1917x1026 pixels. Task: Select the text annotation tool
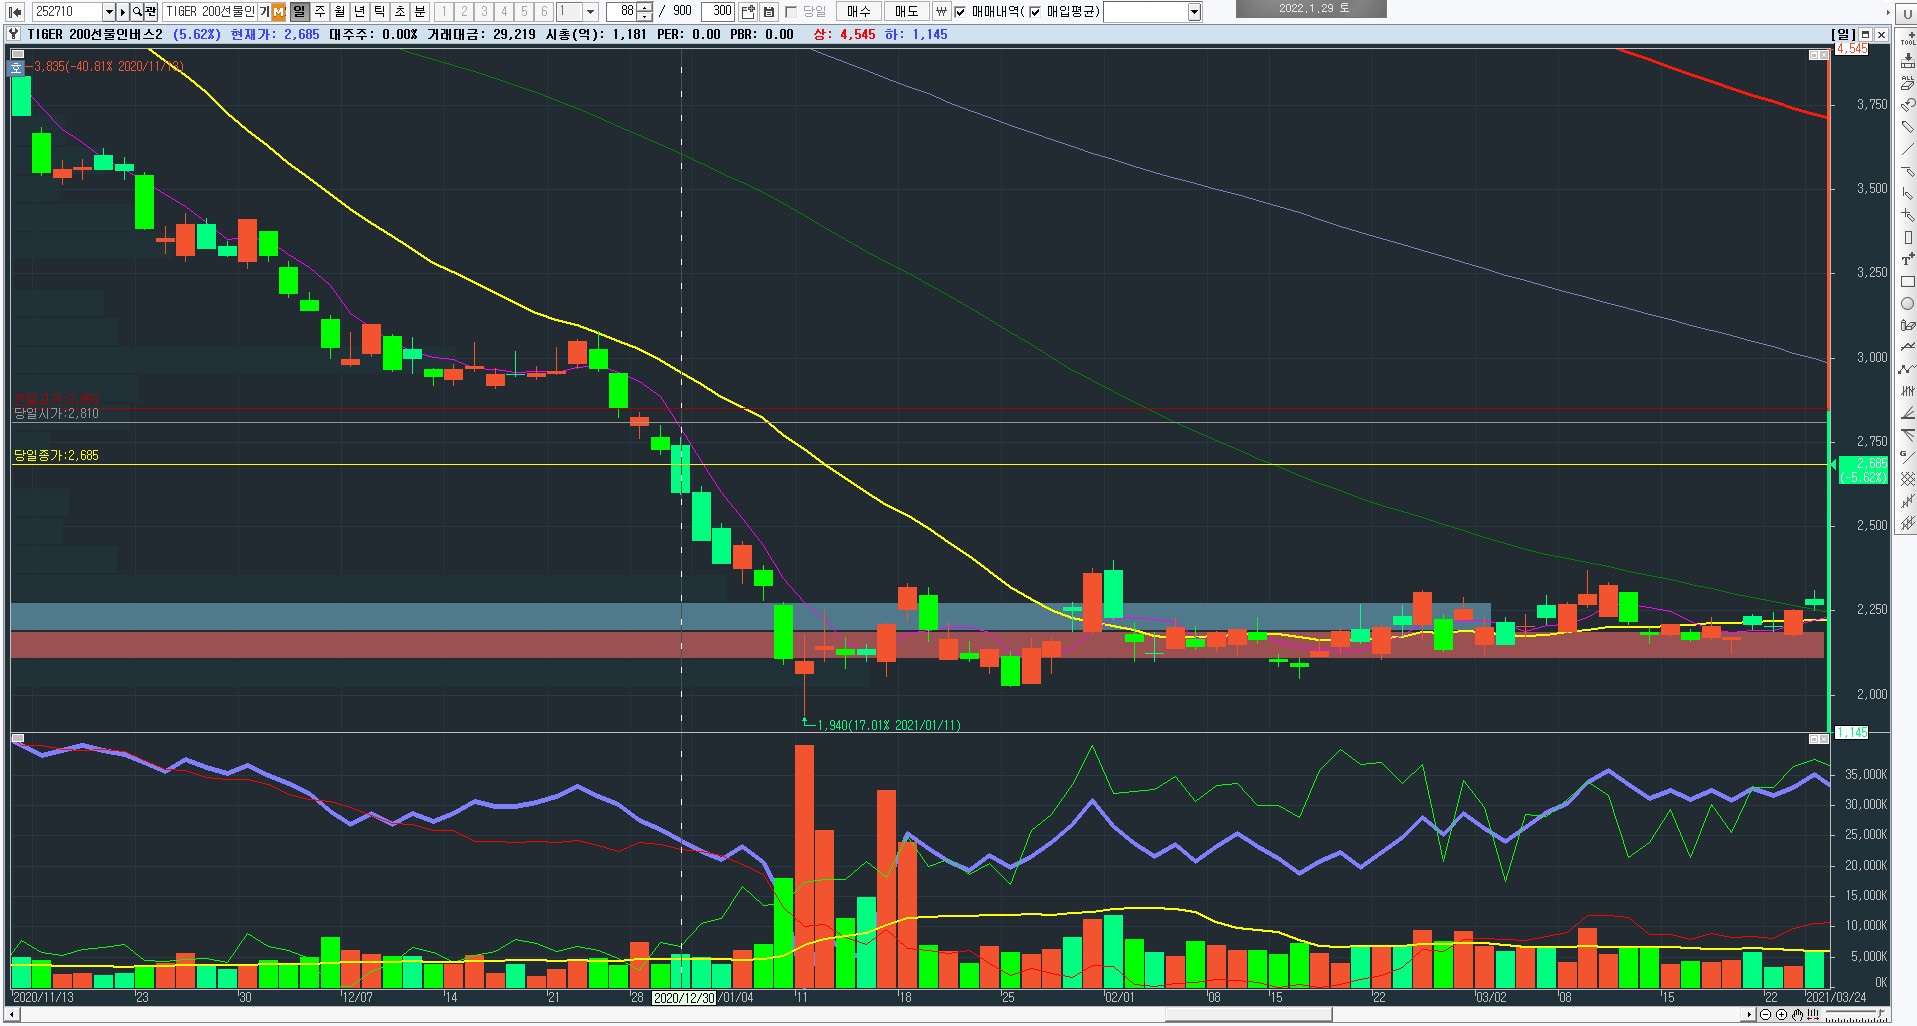tap(1907, 260)
